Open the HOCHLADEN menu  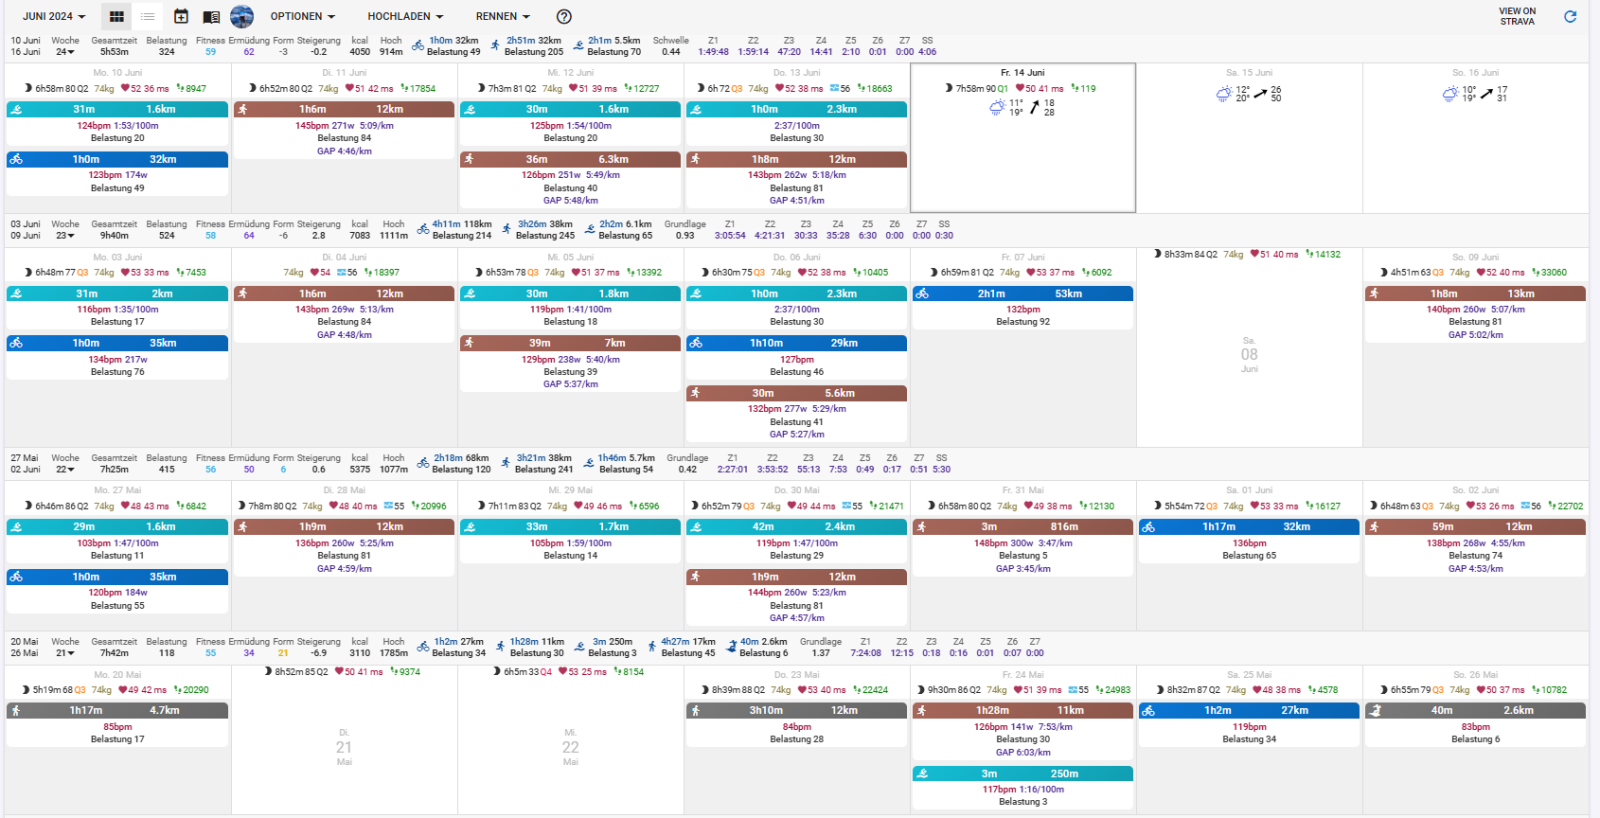click(x=405, y=16)
